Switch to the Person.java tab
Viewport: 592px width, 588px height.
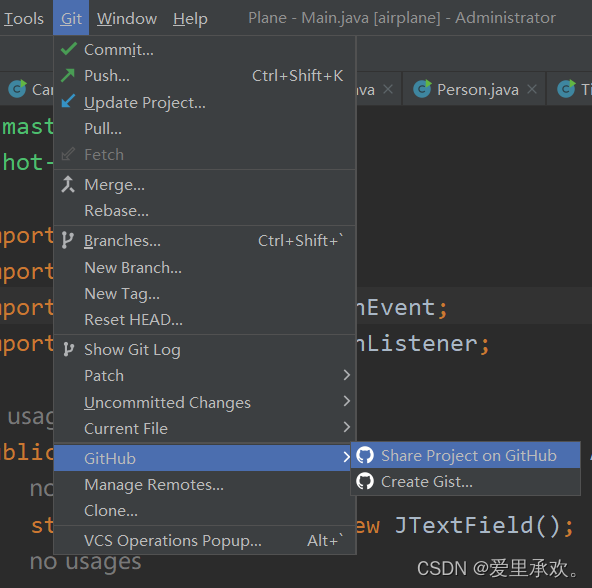coord(474,89)
